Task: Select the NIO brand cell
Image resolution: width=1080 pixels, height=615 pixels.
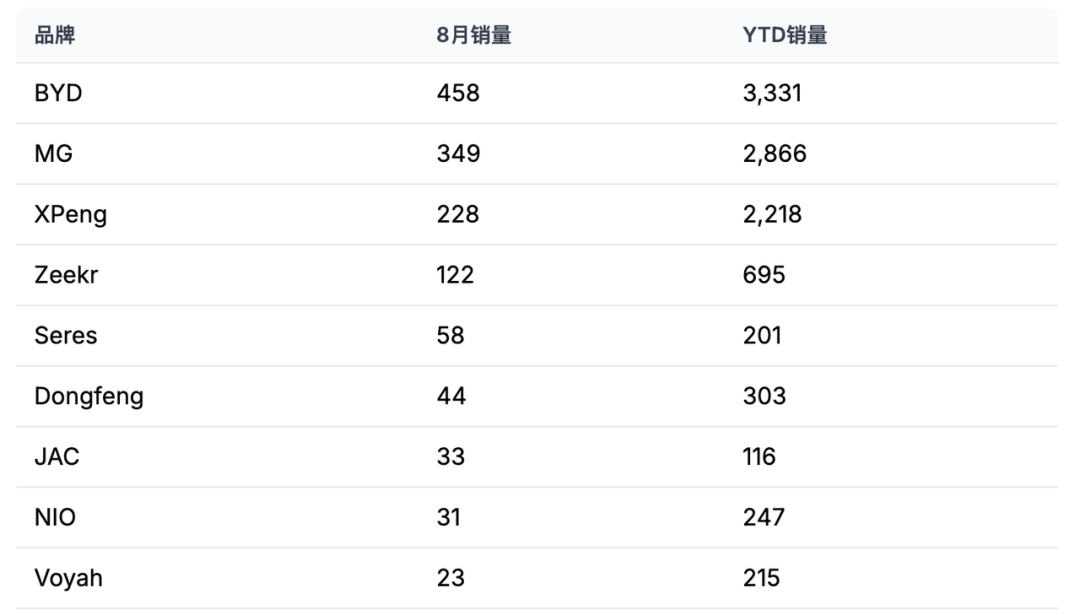Action: (55, 517)
